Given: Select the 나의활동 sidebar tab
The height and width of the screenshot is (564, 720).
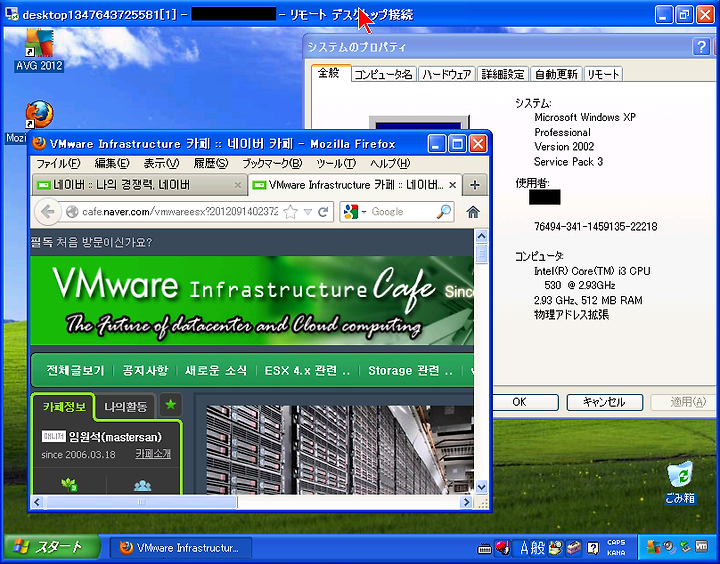Looking at the screenshot, I should click(x=125, y=407).
